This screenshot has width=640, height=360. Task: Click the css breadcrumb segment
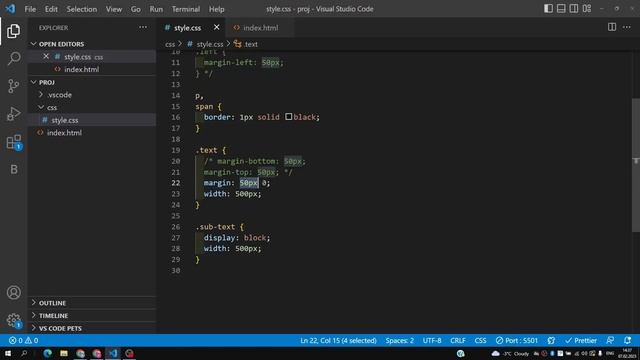[x=170, y=44]
